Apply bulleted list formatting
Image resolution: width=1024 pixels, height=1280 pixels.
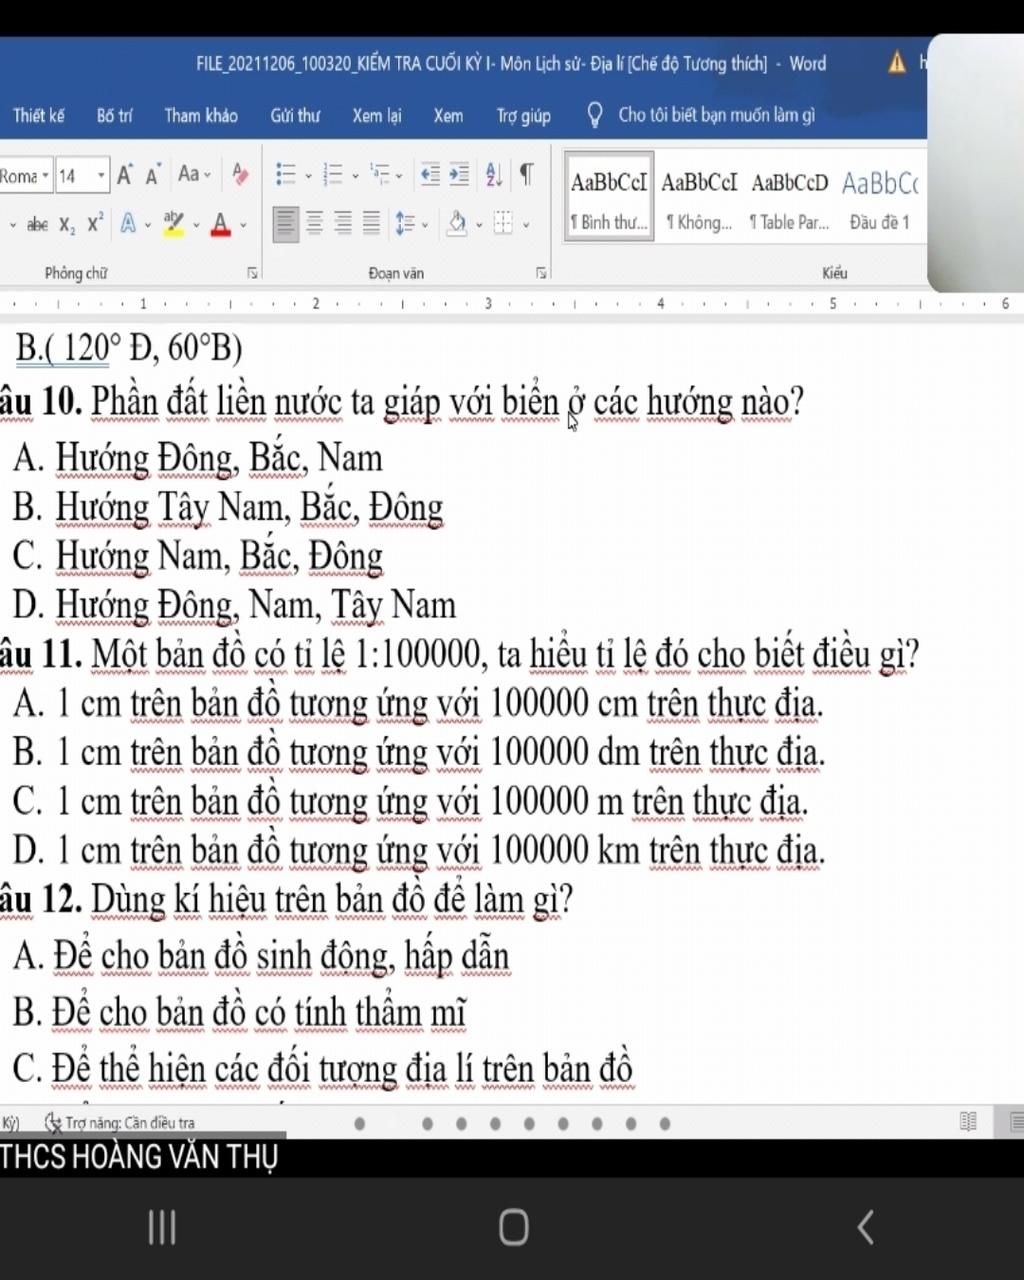pyautogui.click(x=286, y=176)
